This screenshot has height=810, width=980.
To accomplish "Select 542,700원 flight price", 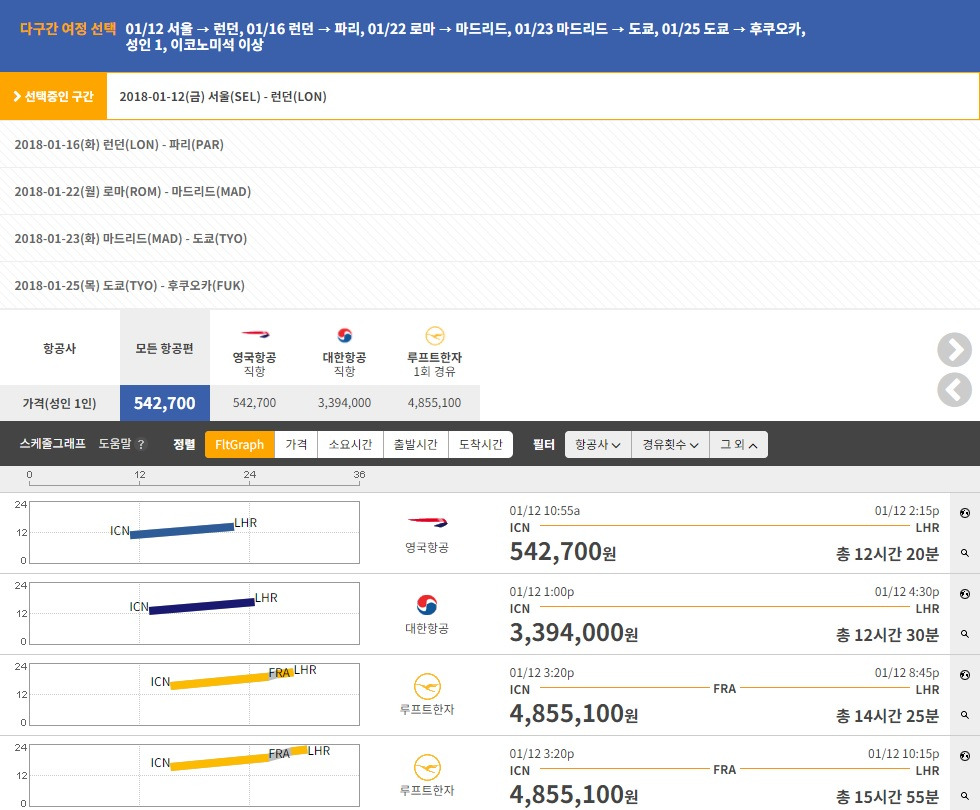I will (x=563, y=552).
